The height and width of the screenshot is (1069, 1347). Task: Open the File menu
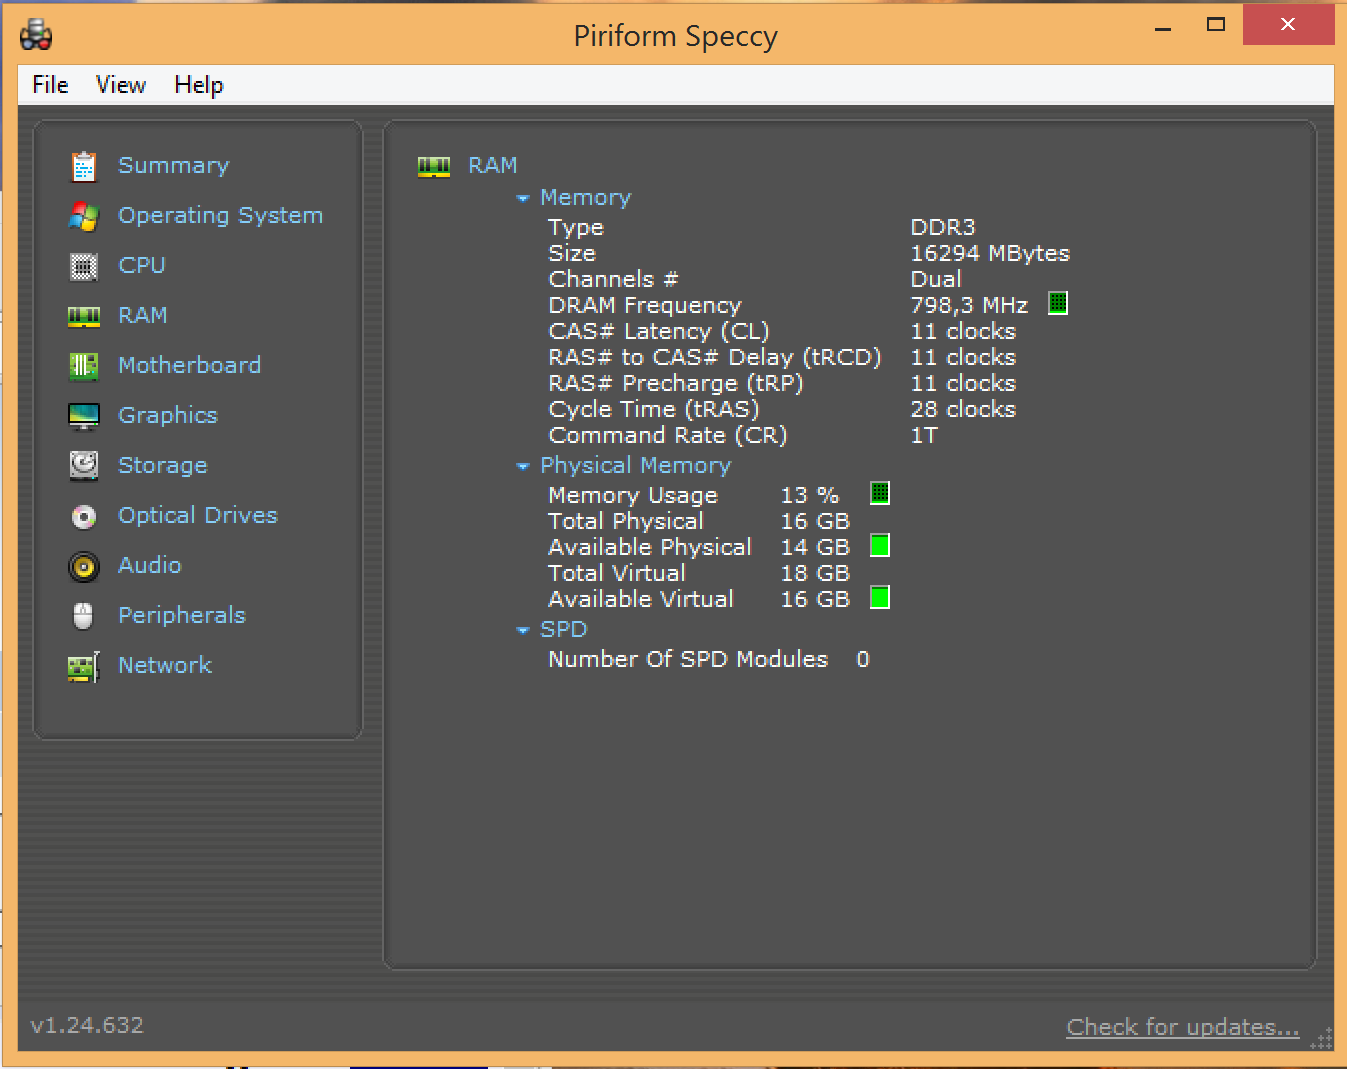pos(50,85)
